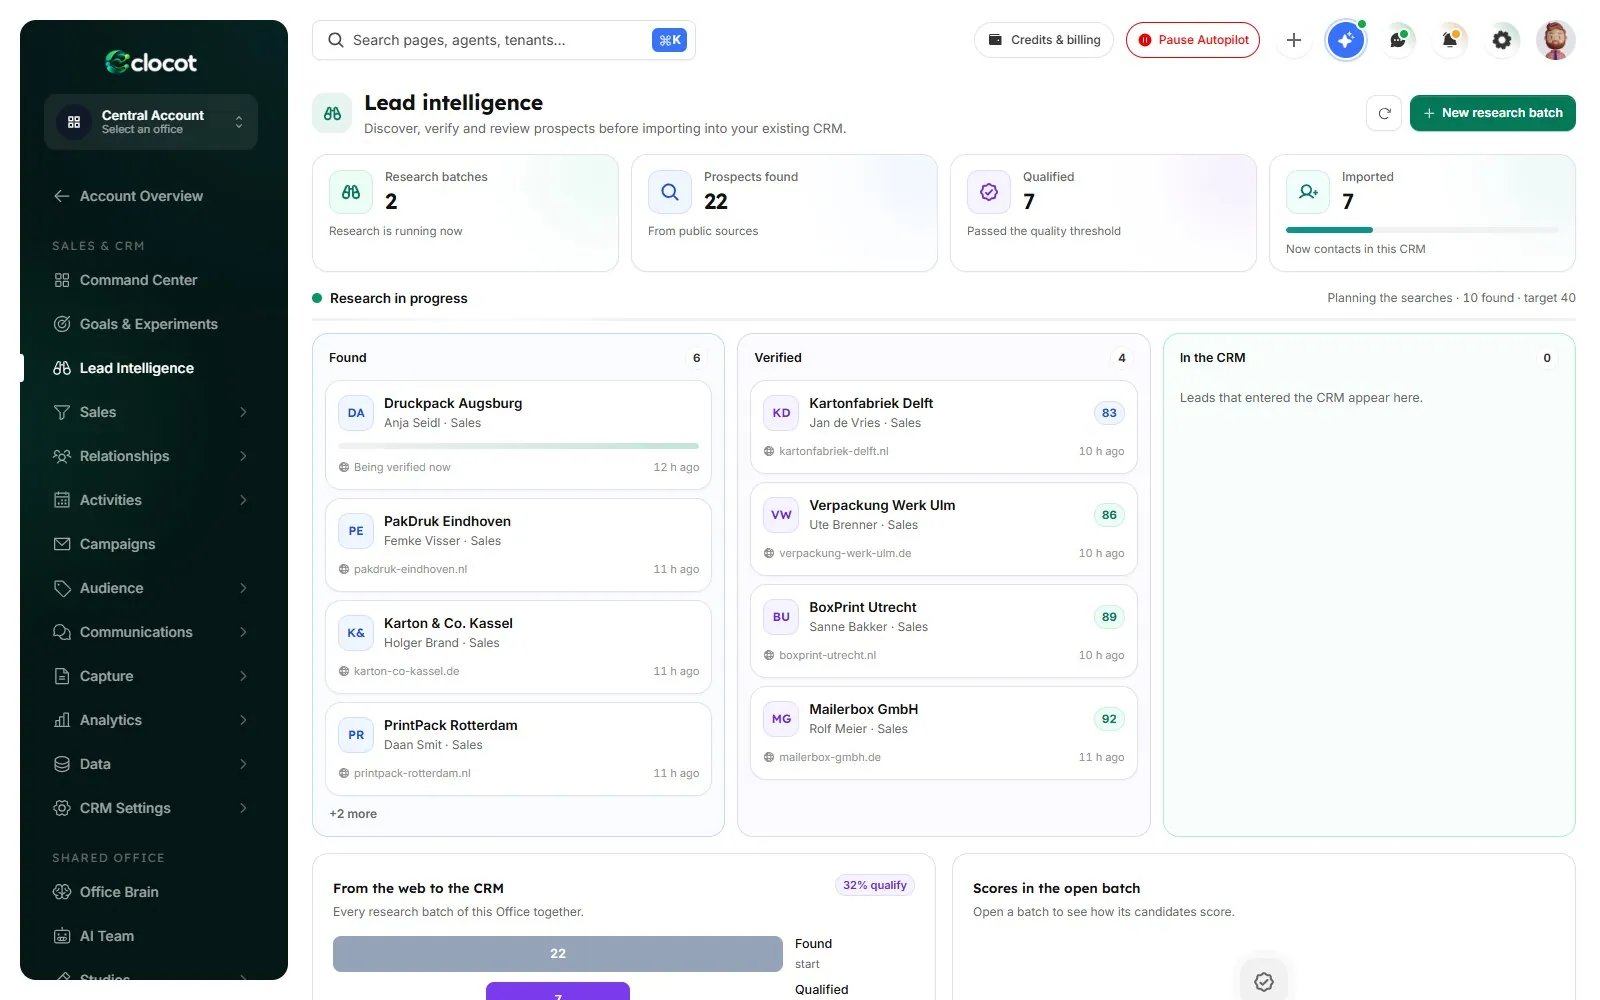Screen dimensions: 1600x1000
Task: Click the refresh icon beside New research batch
Action: coord(1384,113)
